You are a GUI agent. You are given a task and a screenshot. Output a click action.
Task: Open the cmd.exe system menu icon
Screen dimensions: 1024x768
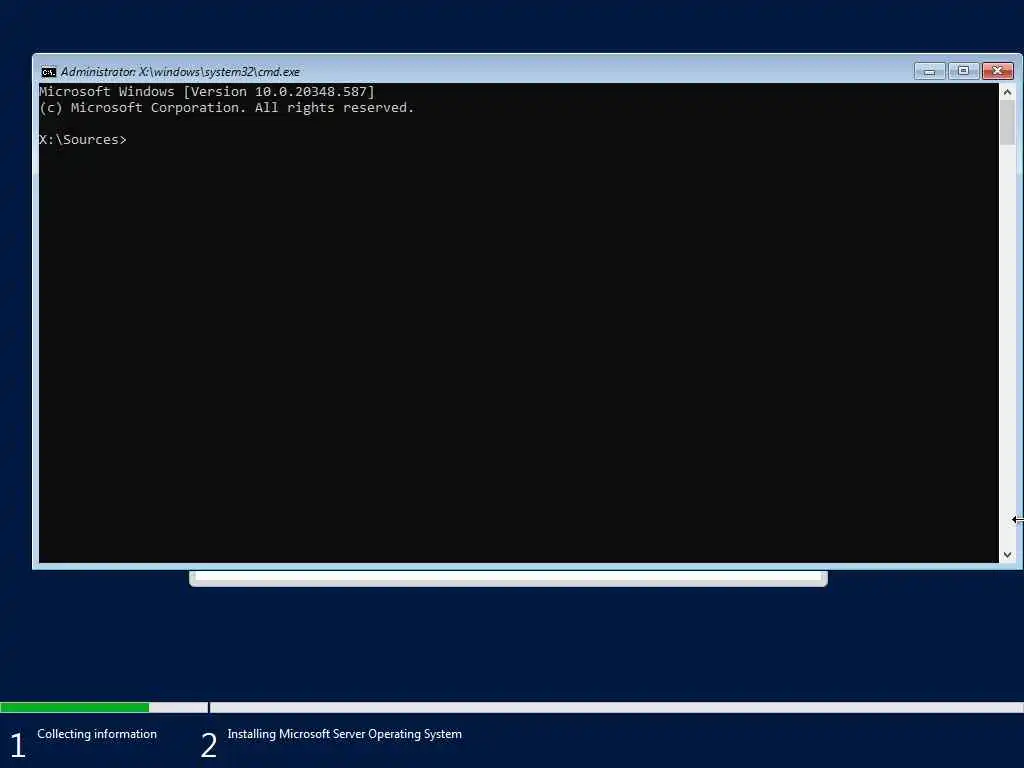click(x=48, y=72)
